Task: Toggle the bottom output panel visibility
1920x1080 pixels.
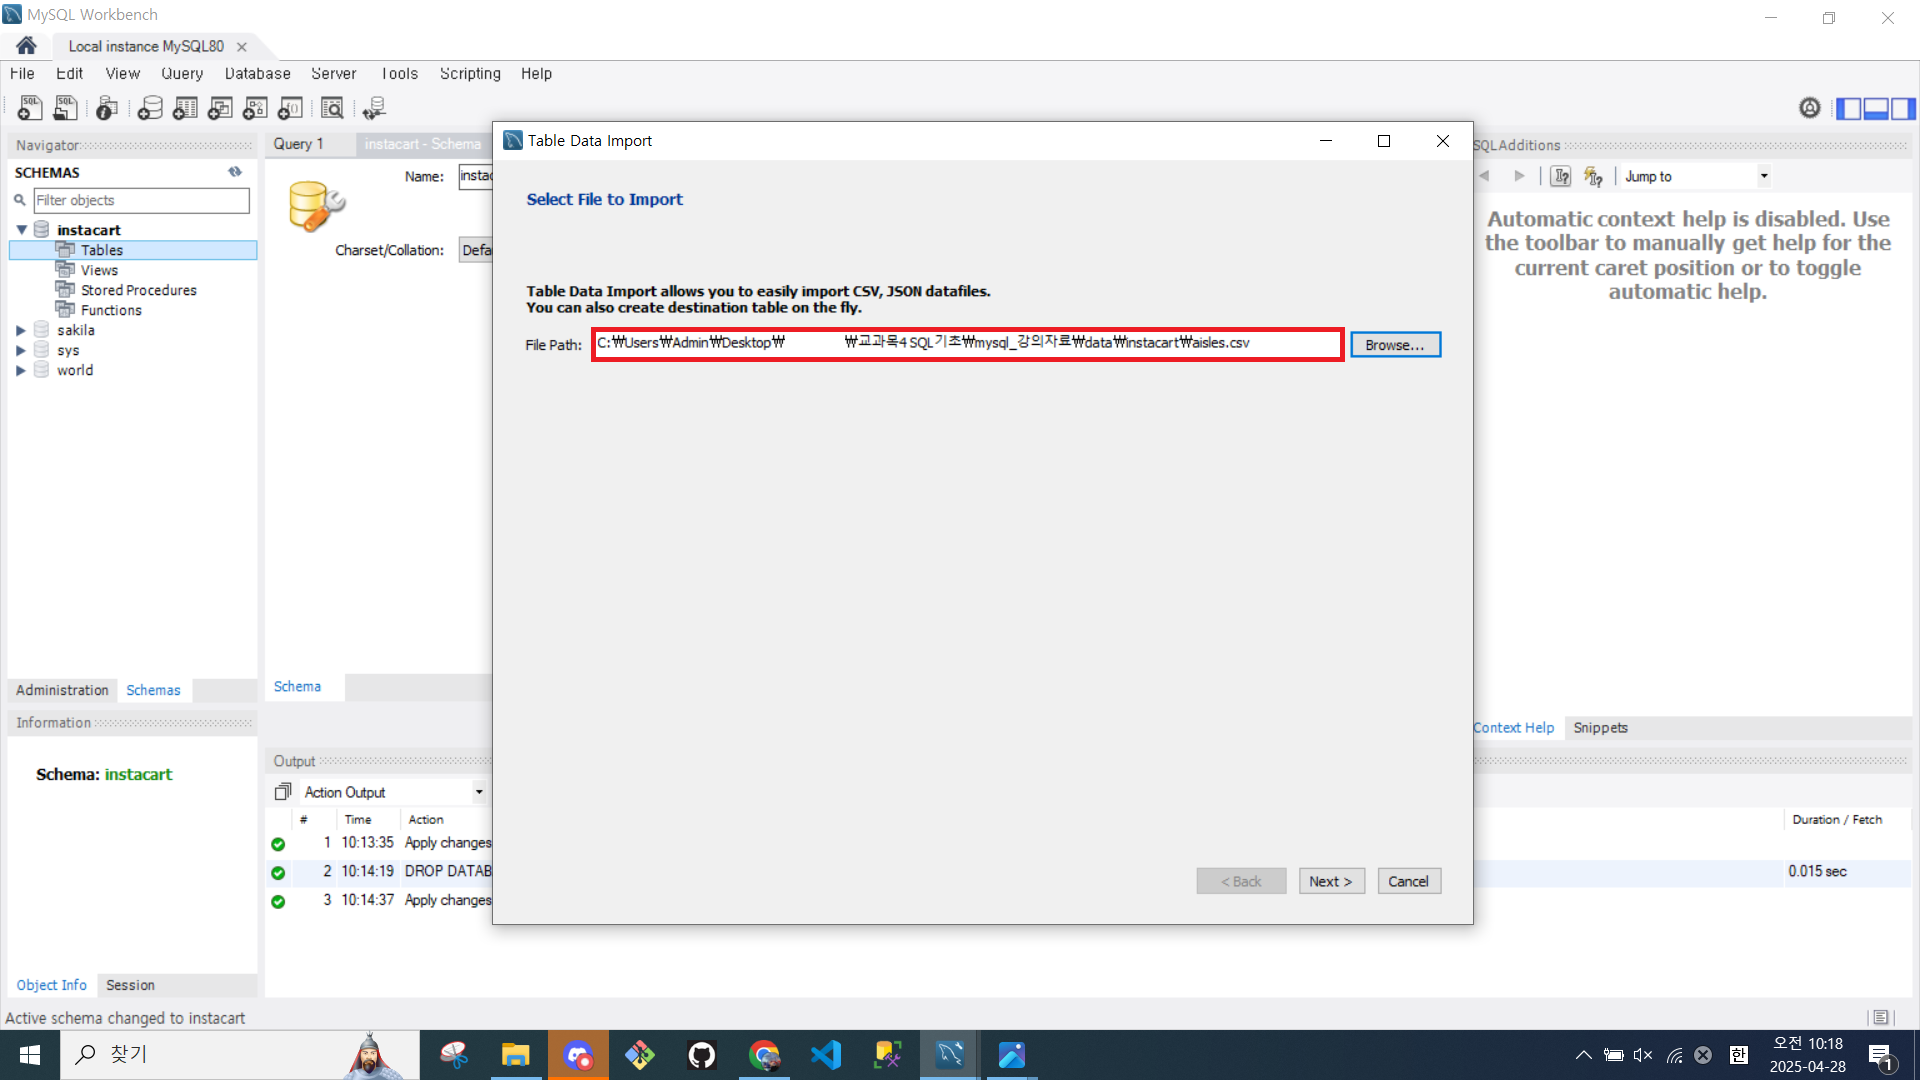Action: click(x=1876, y=108)
